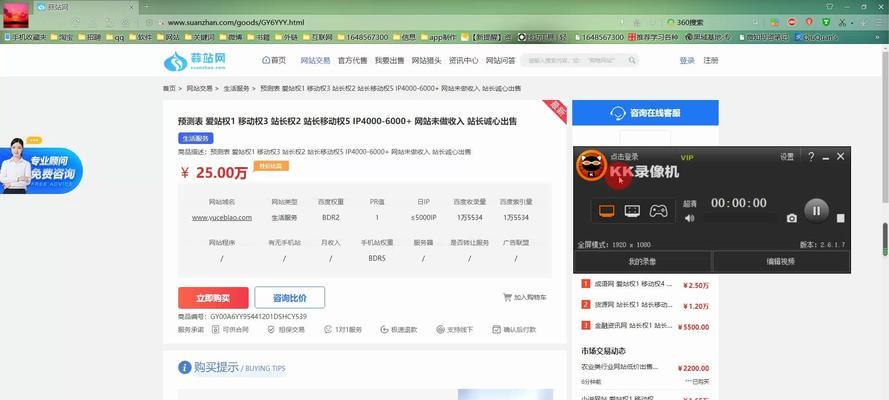Open 外链 bookmarks folder
The width and height of the screenshot is (889, 400).
click(x=286, y=37)
